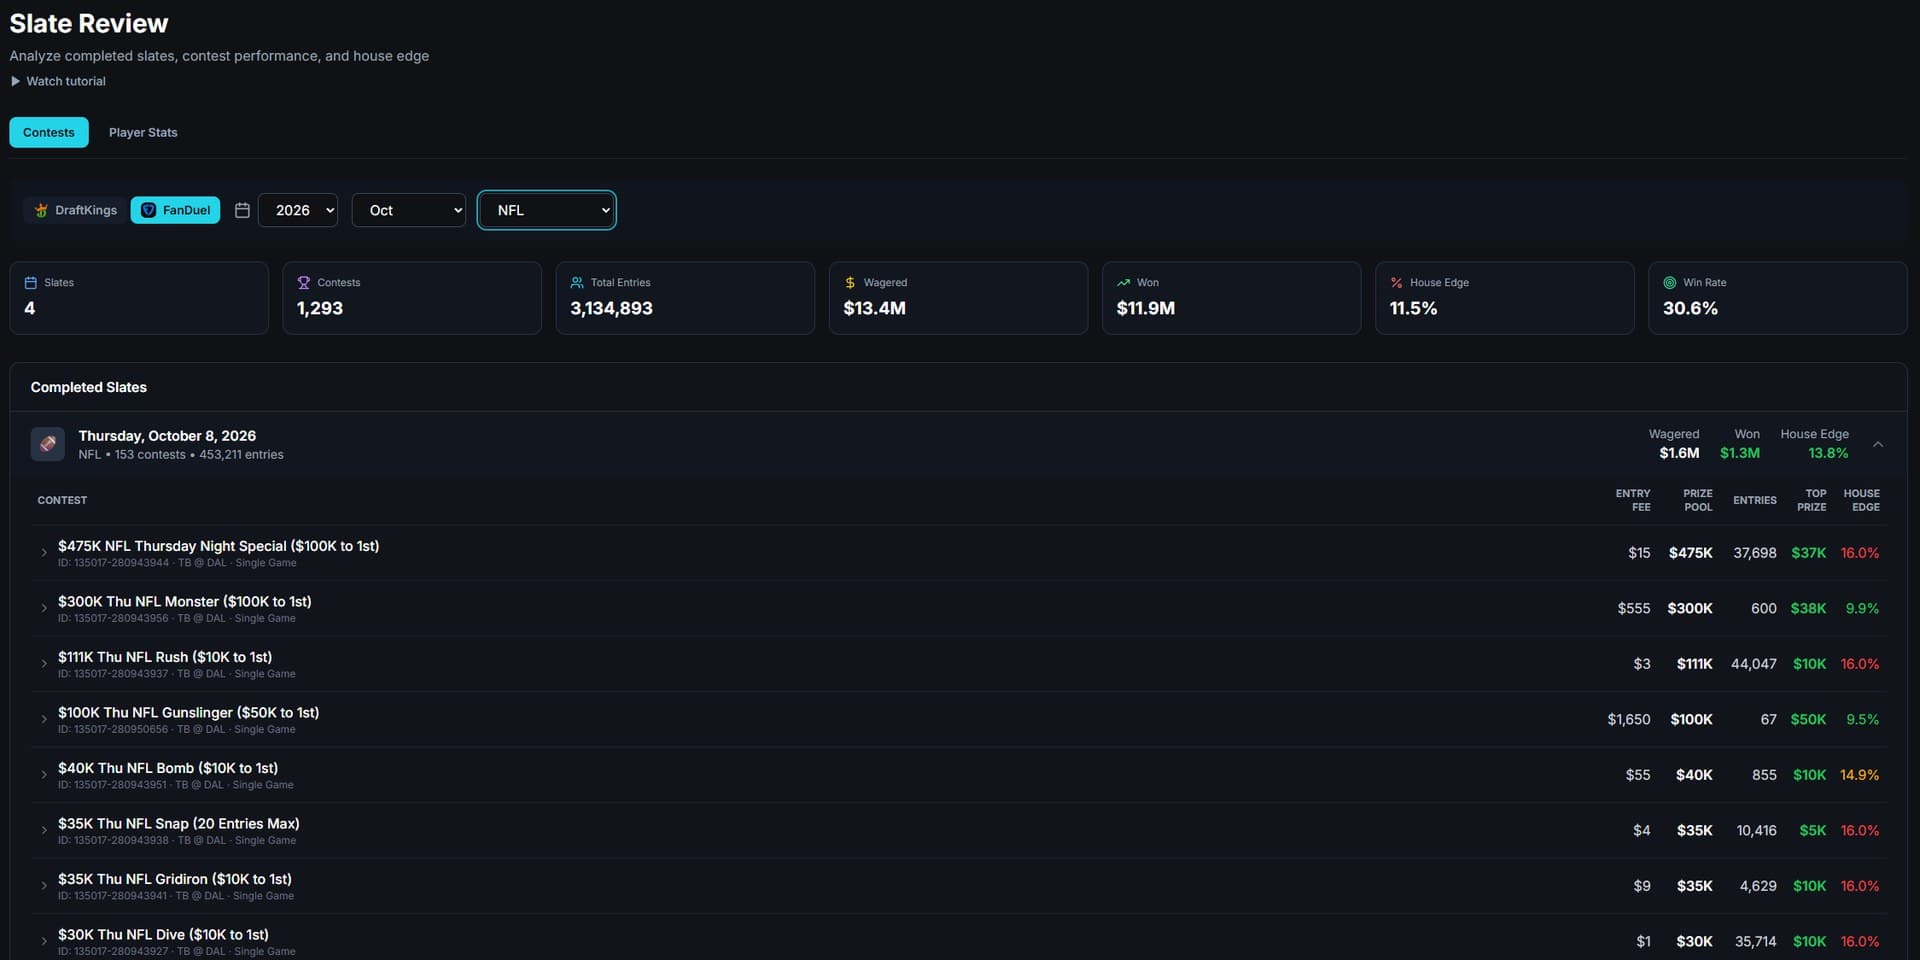Click the $1.3M slate won value
The width and height of the screenshot is (1920, 960).
point(1740,453)
